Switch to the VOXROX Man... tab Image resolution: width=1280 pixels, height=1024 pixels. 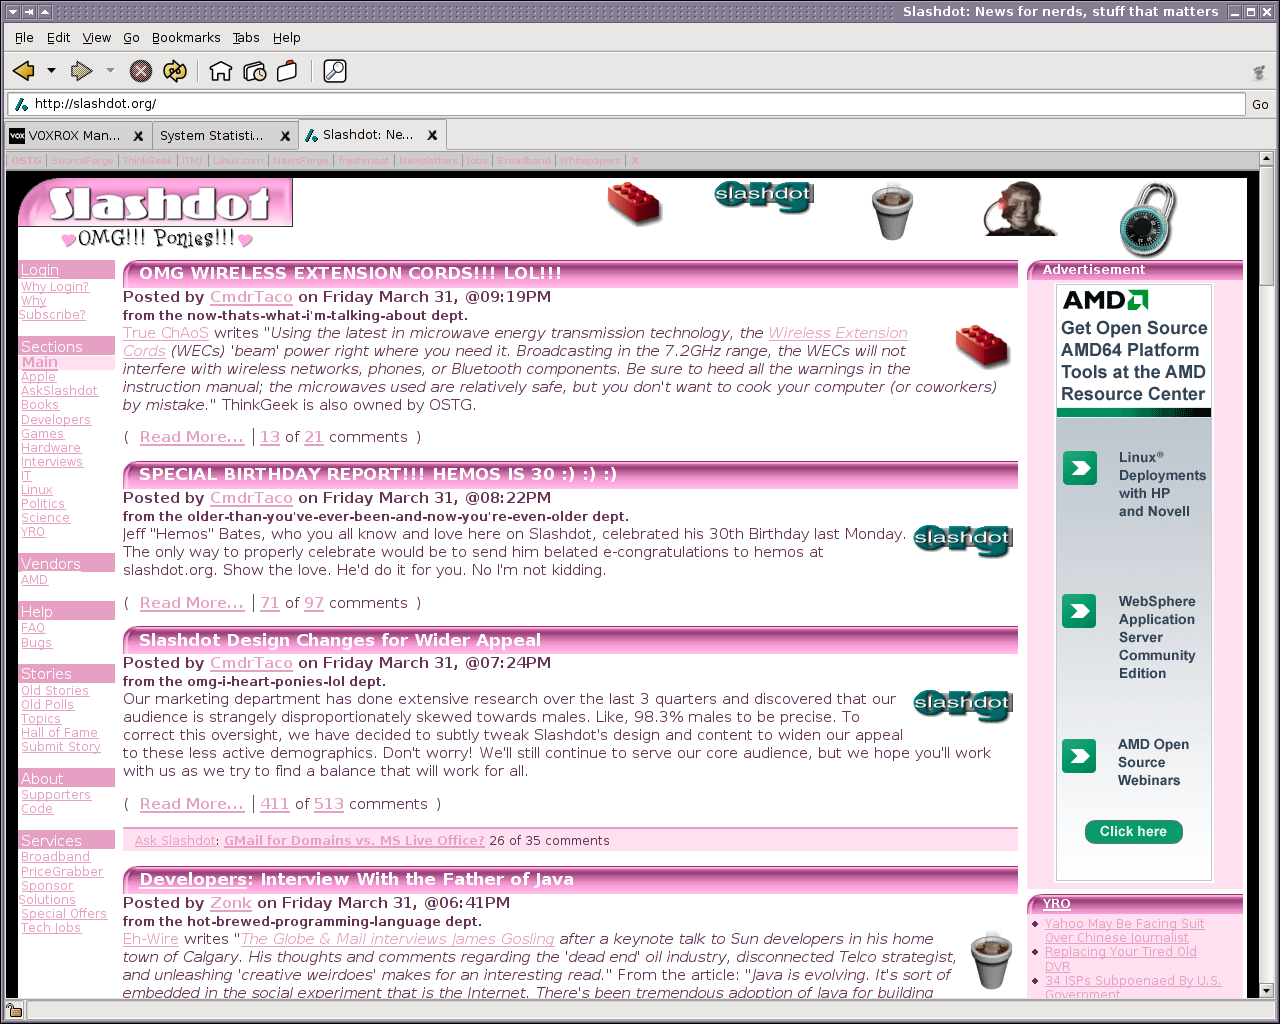click(77, 136)
